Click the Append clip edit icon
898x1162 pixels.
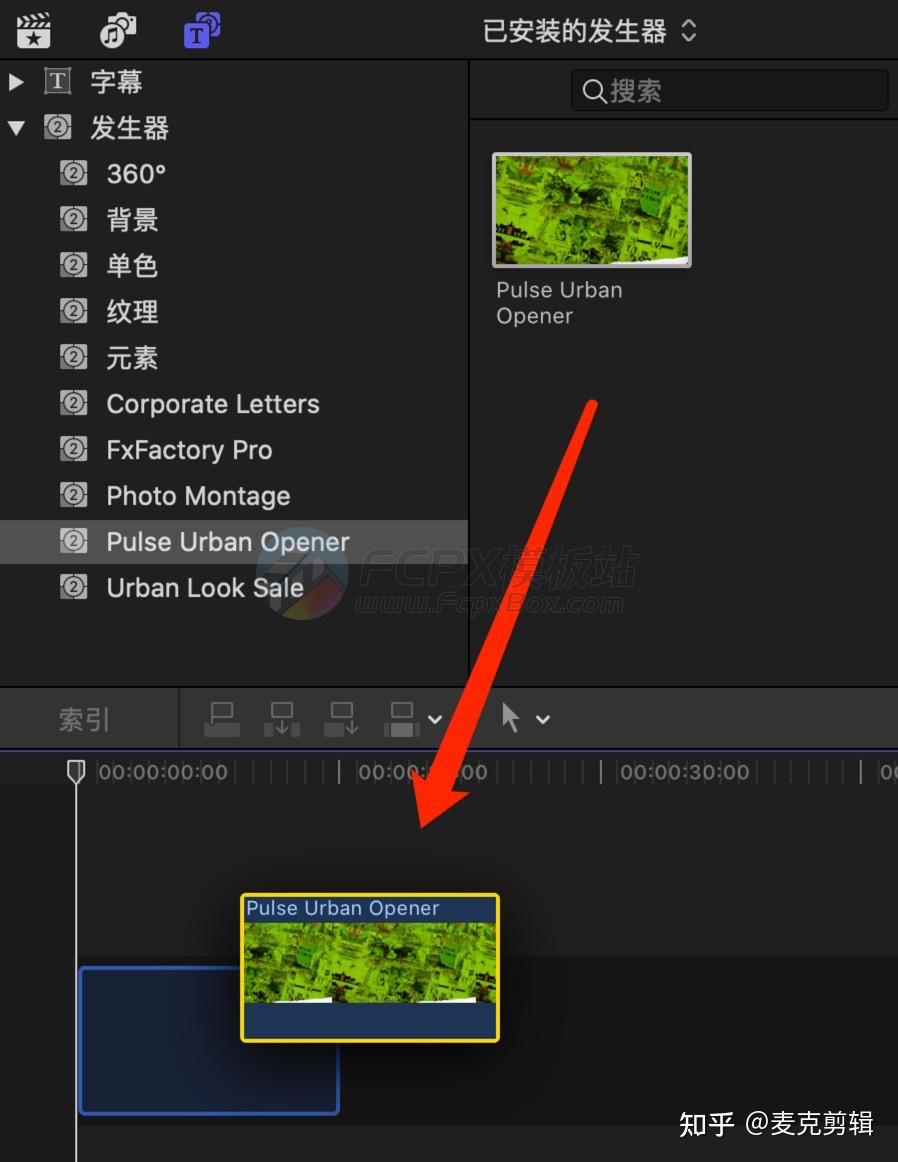[341, 718]
